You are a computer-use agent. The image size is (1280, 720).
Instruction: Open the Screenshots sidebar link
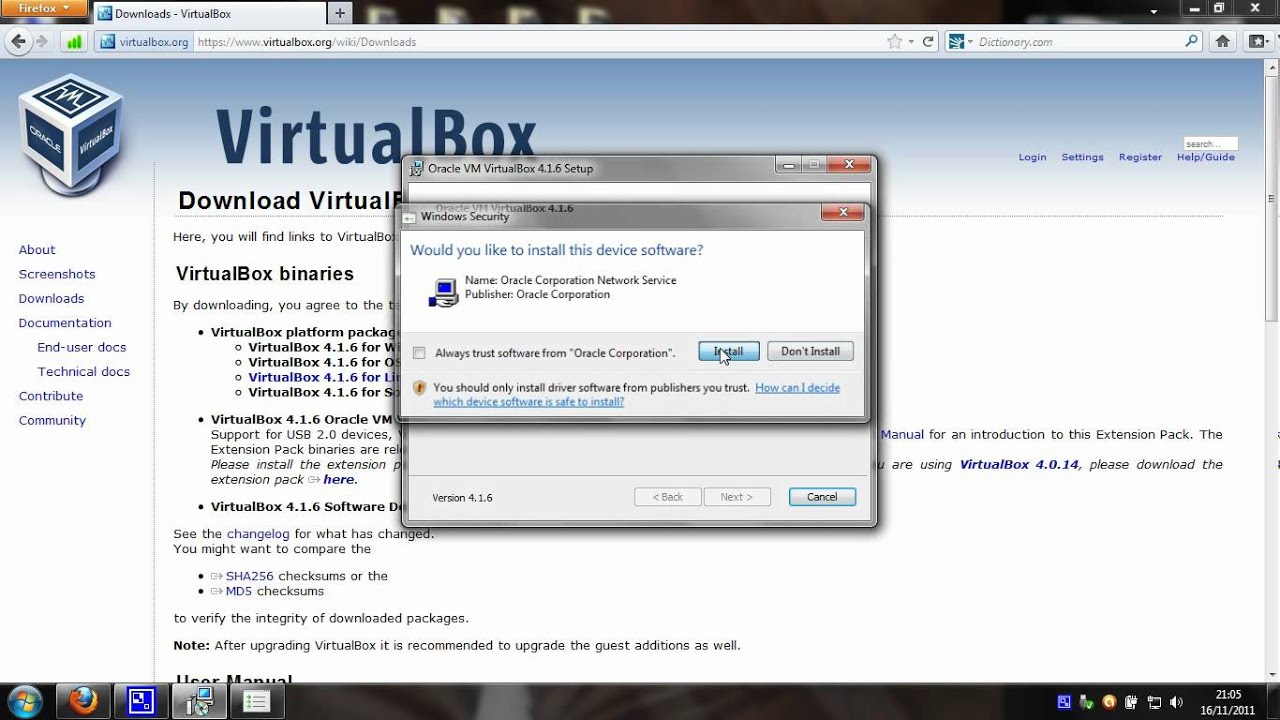click(x=57, y=274)
